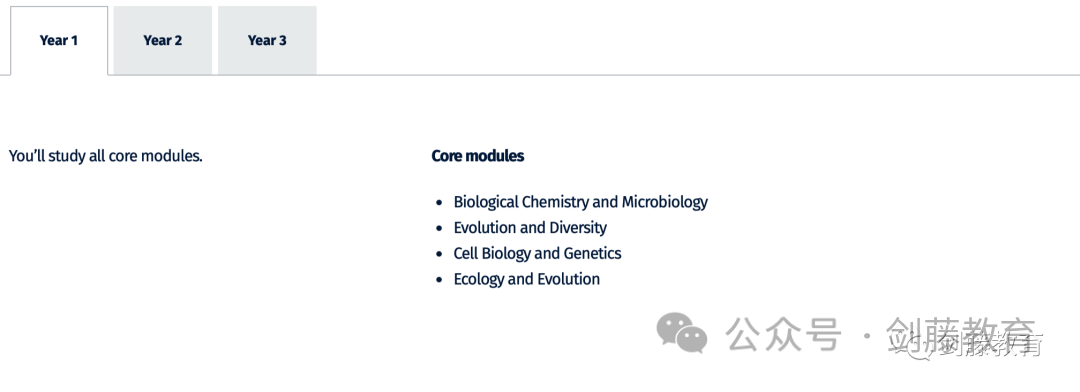Switch to the Year 2 tab
This screenshot has width=1080, height=392.
pos(163,40)
